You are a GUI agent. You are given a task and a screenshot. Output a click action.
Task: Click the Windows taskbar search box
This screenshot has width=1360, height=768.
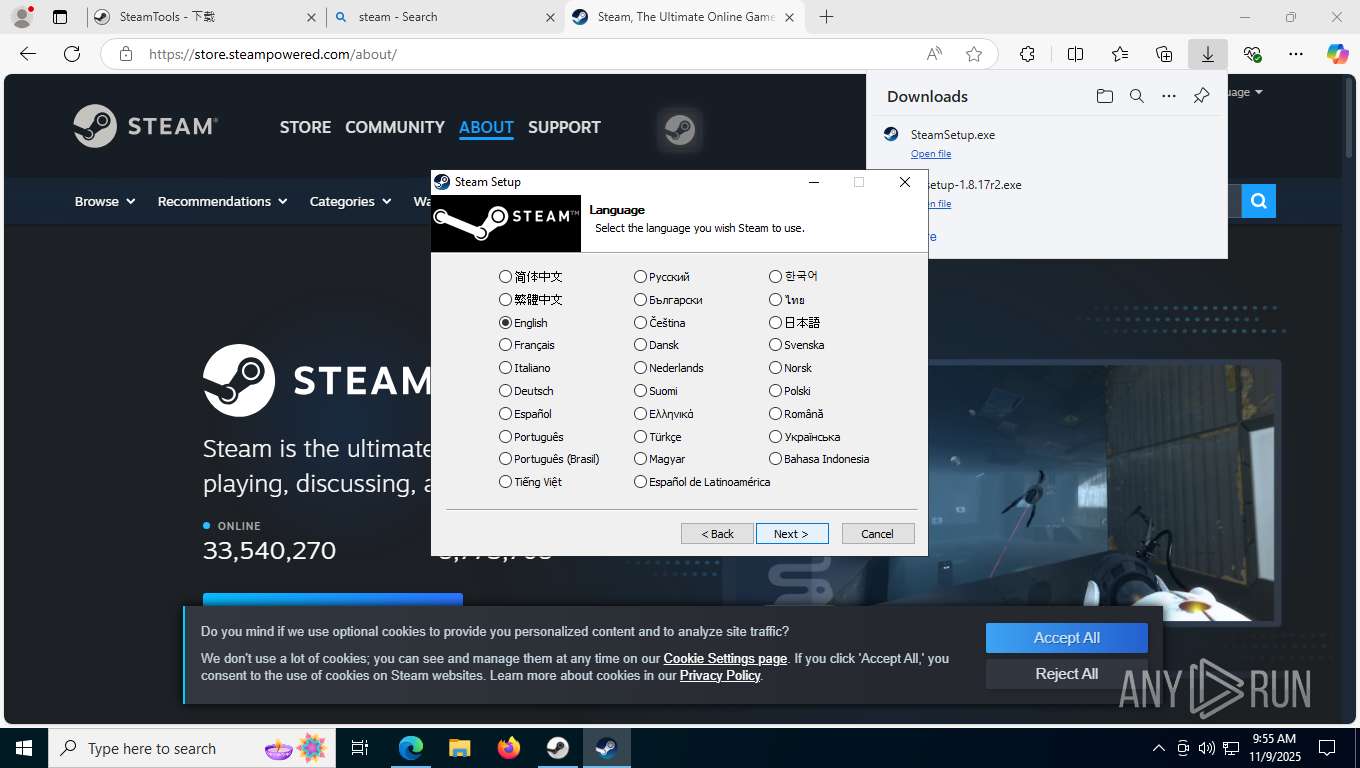click(190, 748)
